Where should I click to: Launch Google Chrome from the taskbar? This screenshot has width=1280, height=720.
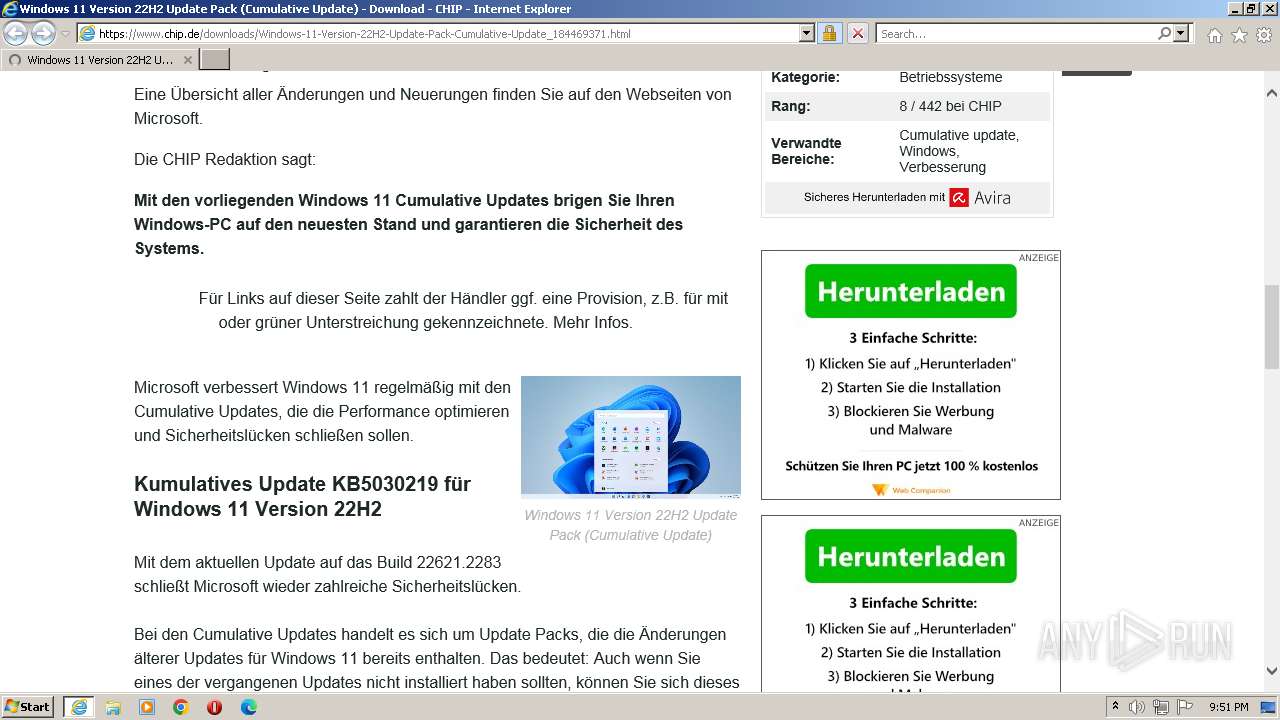point(181,707)
